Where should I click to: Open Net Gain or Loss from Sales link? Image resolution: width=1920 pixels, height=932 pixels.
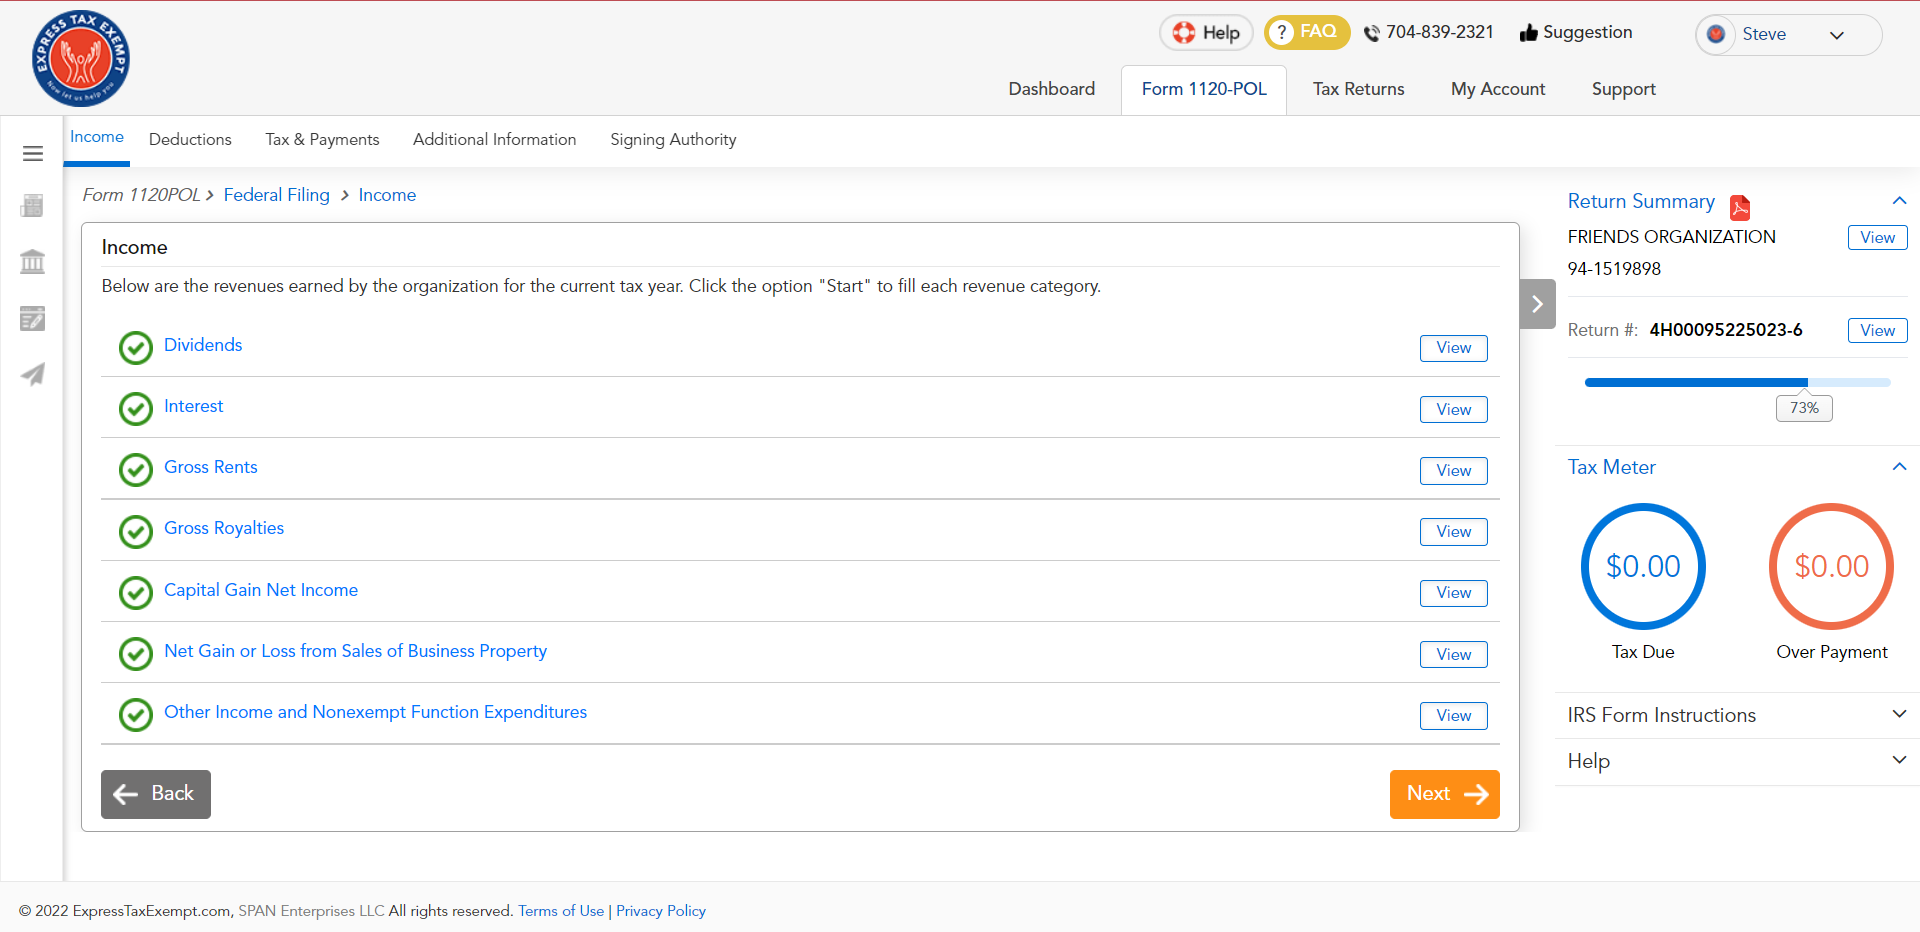[x=355, y=651]
